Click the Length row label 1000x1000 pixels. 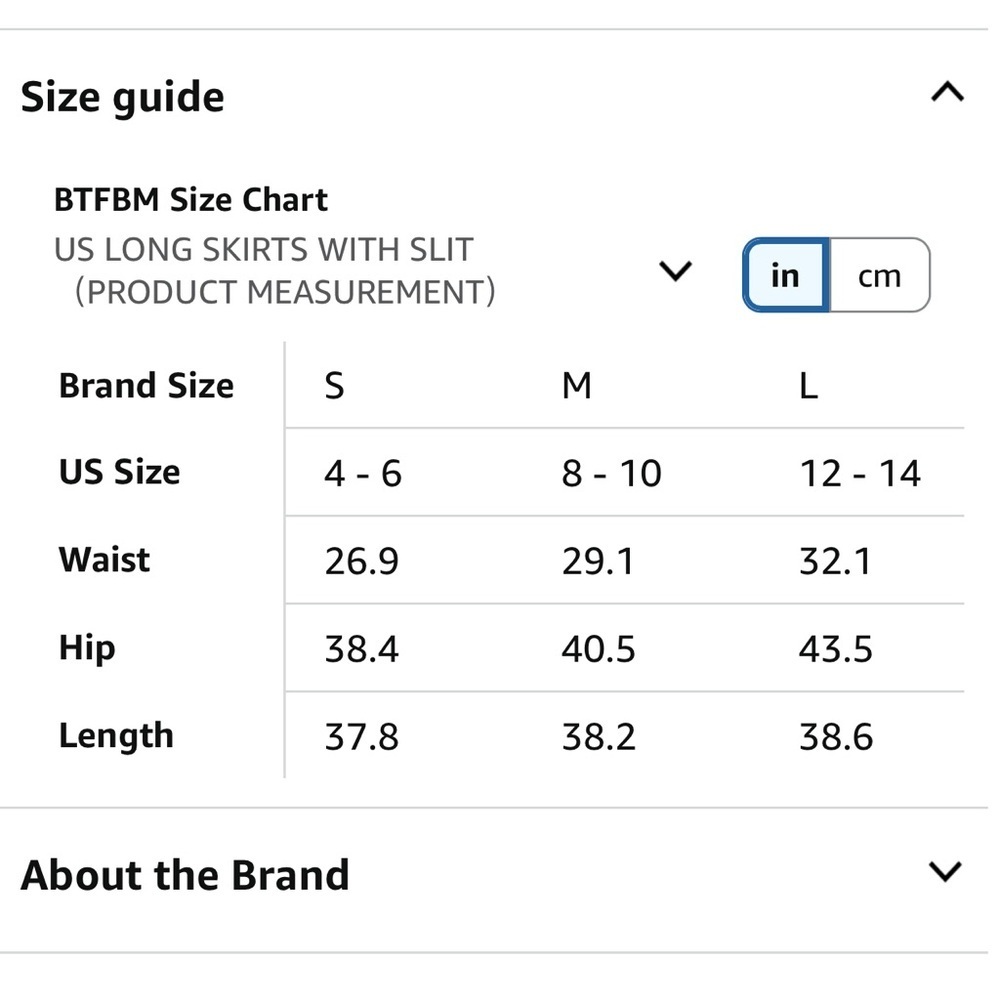pos(115,736)
